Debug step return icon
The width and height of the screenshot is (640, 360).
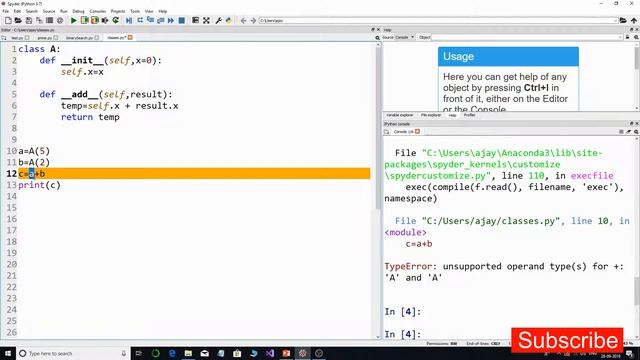pyautogui.click(x=160, y=20)
